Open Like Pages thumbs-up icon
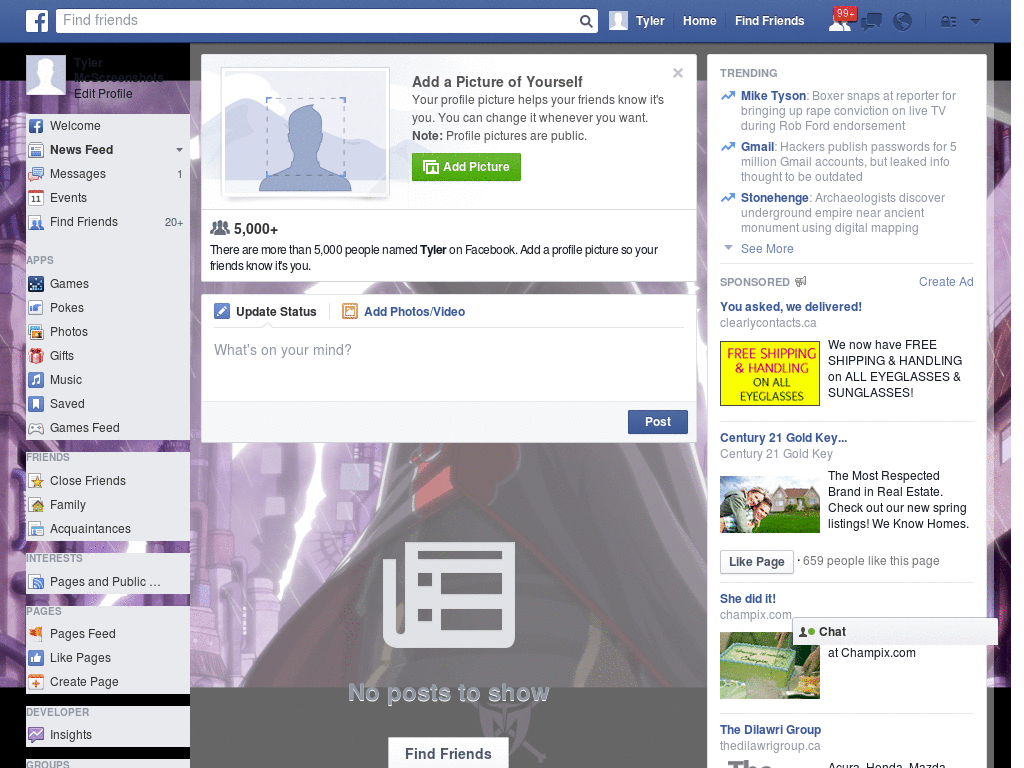This screenshot has width=1024, height=768. click(36, 658)
